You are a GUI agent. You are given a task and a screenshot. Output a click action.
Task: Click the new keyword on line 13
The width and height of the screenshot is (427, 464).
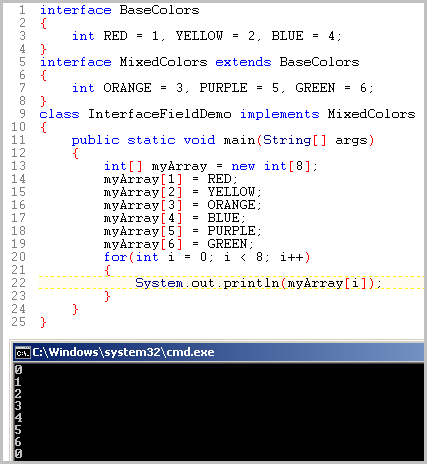pos(243,166)
